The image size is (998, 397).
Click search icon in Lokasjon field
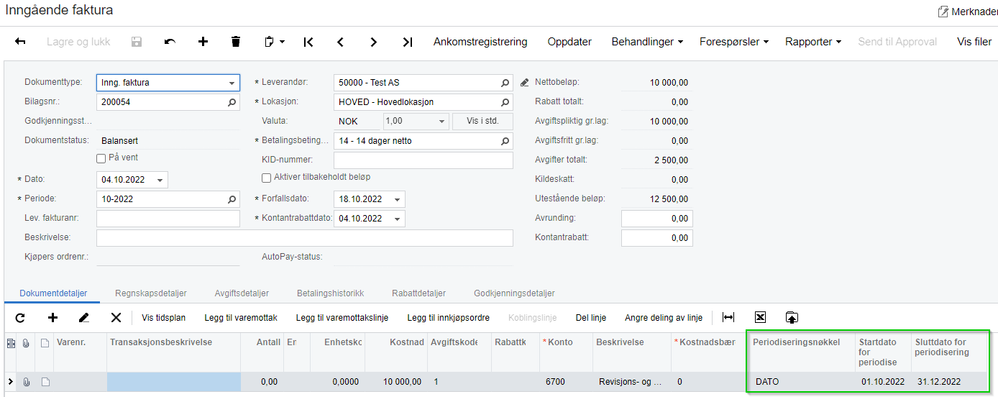[505, 102]
